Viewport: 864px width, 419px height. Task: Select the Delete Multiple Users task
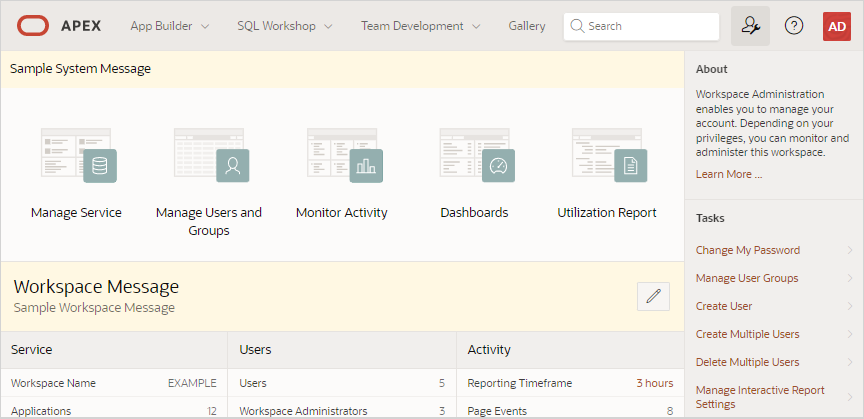(x=748, y=362)
